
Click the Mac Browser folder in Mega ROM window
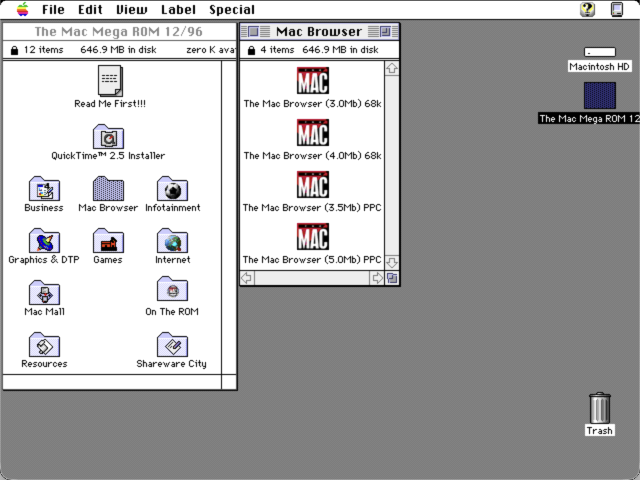tap(108, 188)
